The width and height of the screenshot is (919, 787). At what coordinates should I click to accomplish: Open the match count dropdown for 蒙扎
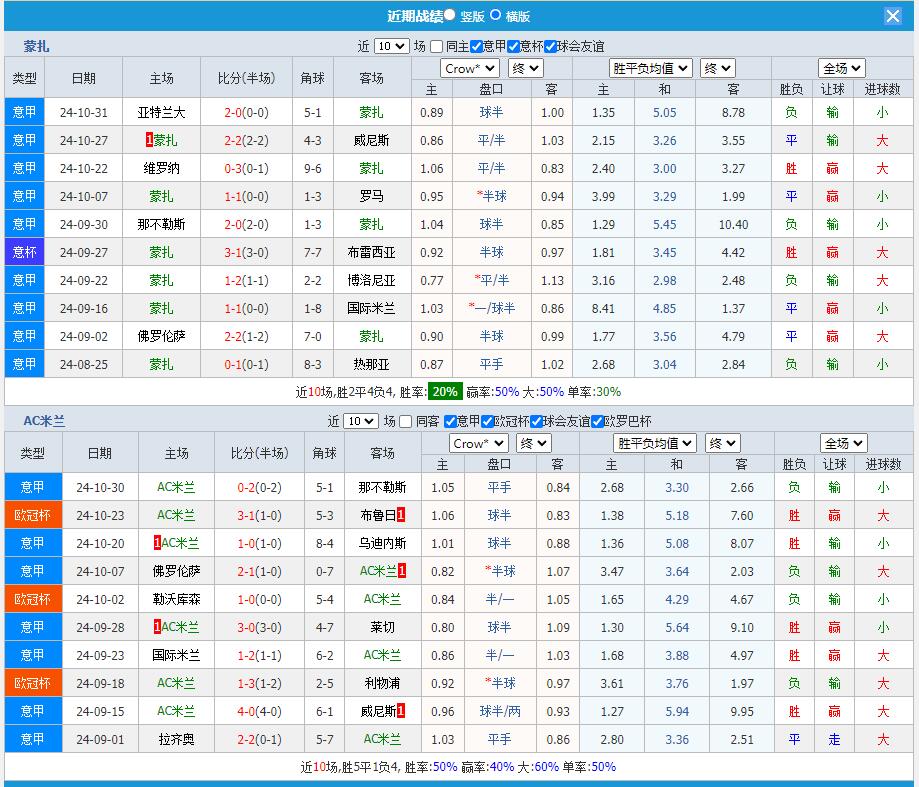tap(392, 46)
